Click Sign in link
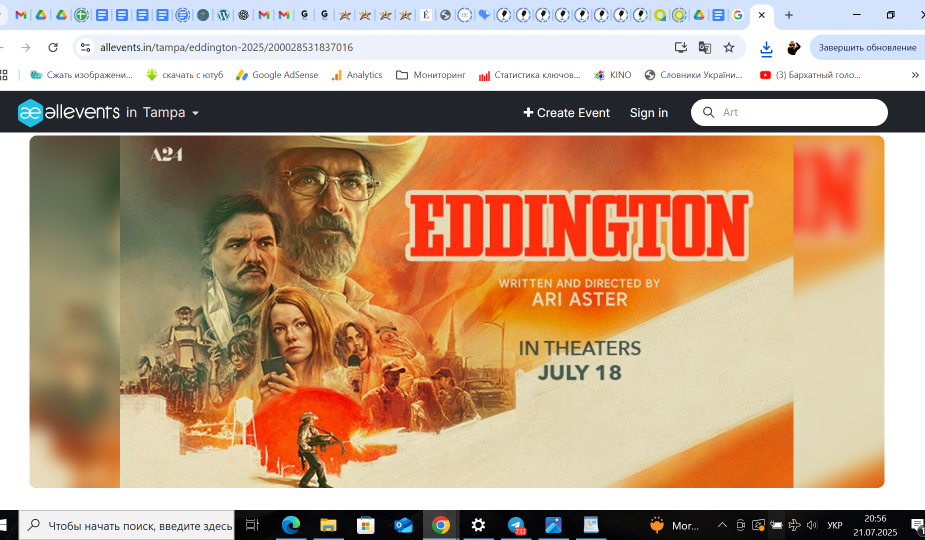925x540 pixels. click(648, 113)
